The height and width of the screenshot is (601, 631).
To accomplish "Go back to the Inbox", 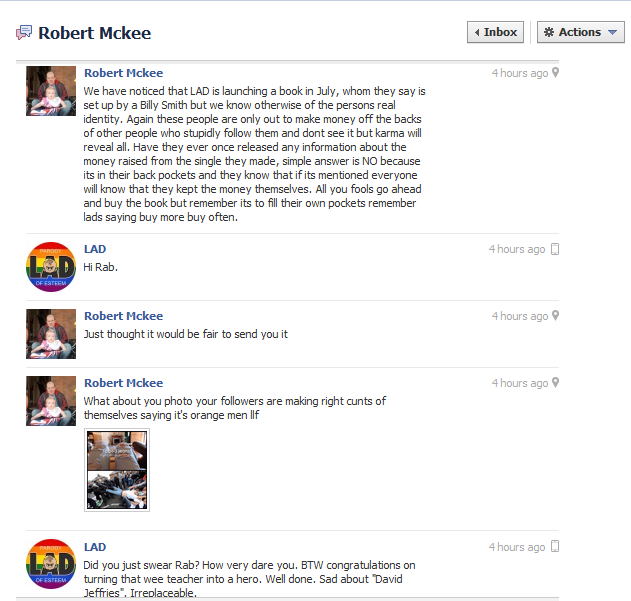I will (495, 32).
